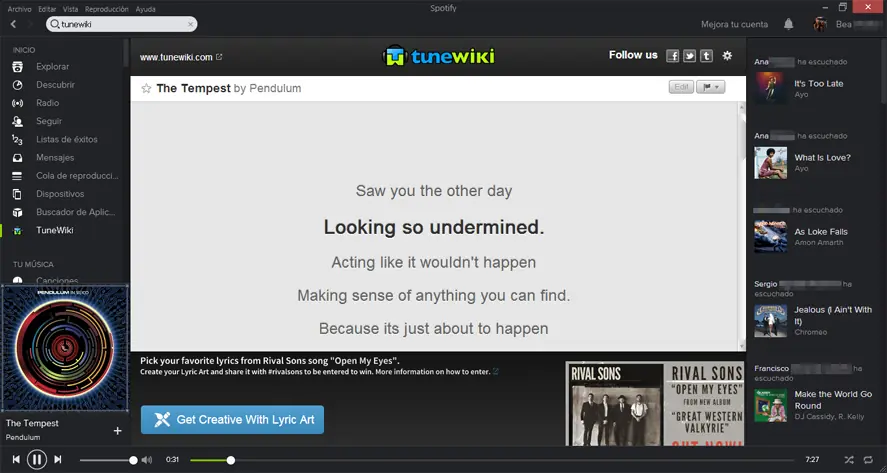This screenshot has height=473, width=887.
Task: Click the Edit lyrics button
Action: pos(681,87)
